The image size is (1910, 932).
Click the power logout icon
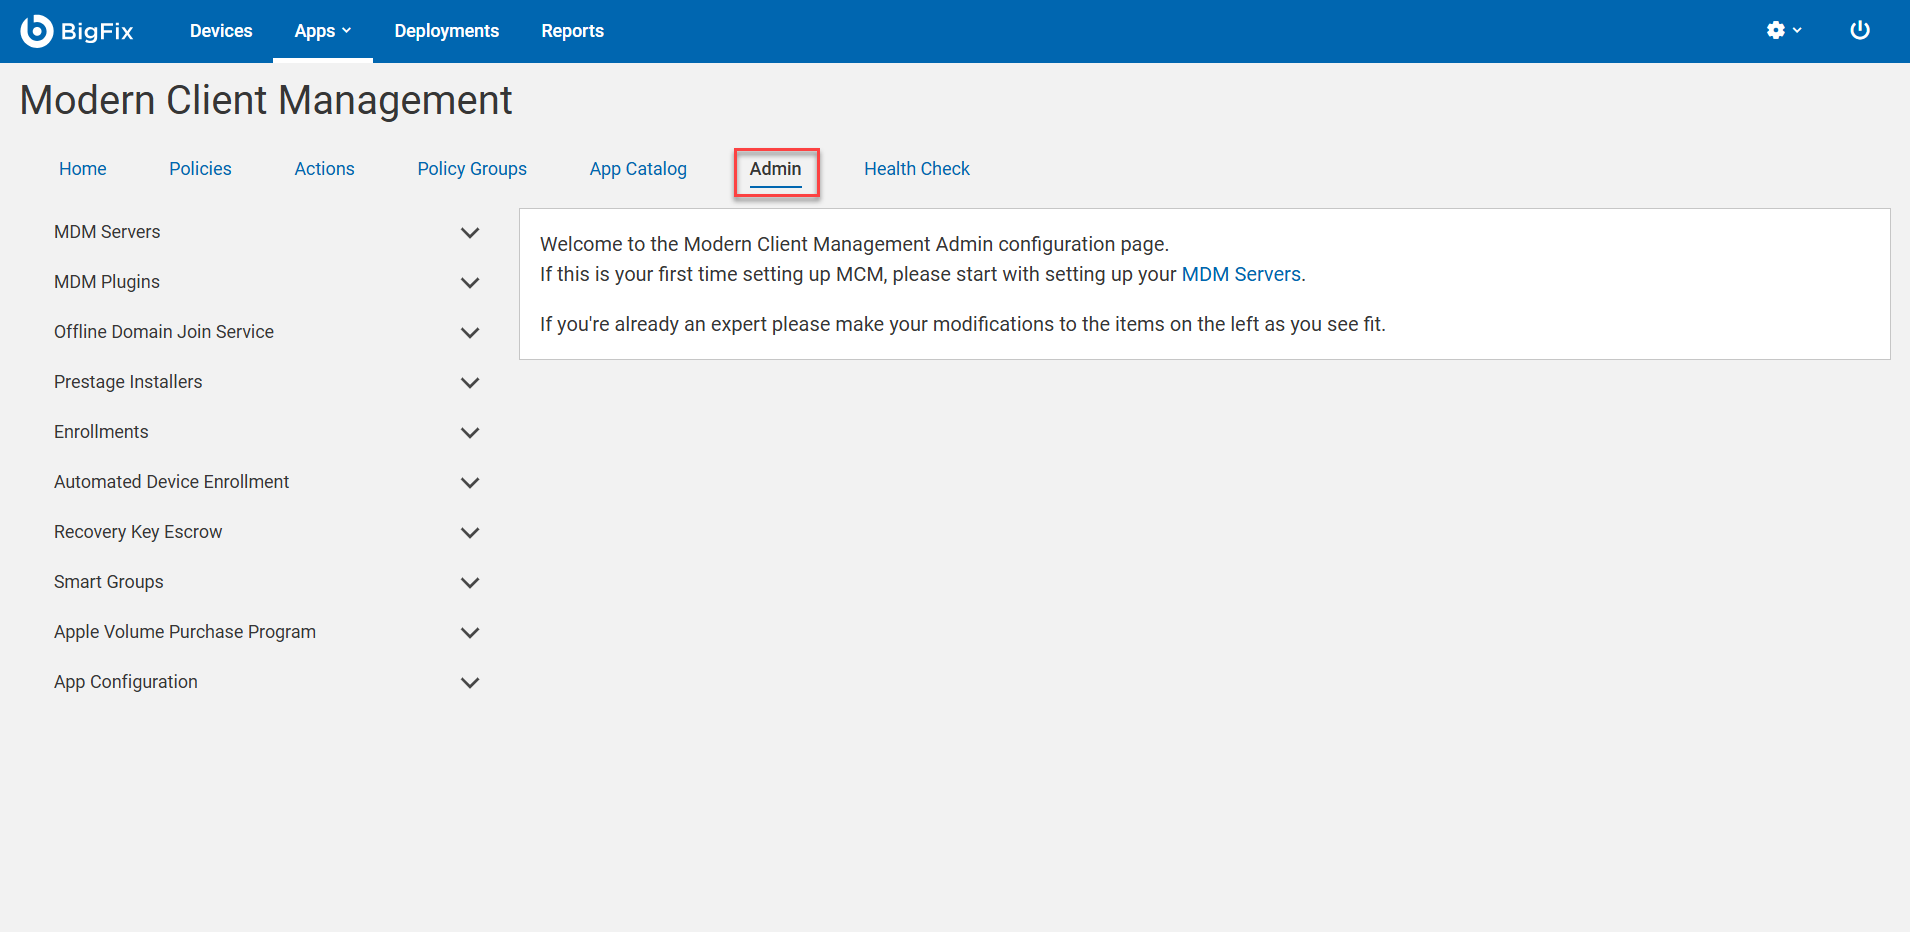tap(1860, 31)
